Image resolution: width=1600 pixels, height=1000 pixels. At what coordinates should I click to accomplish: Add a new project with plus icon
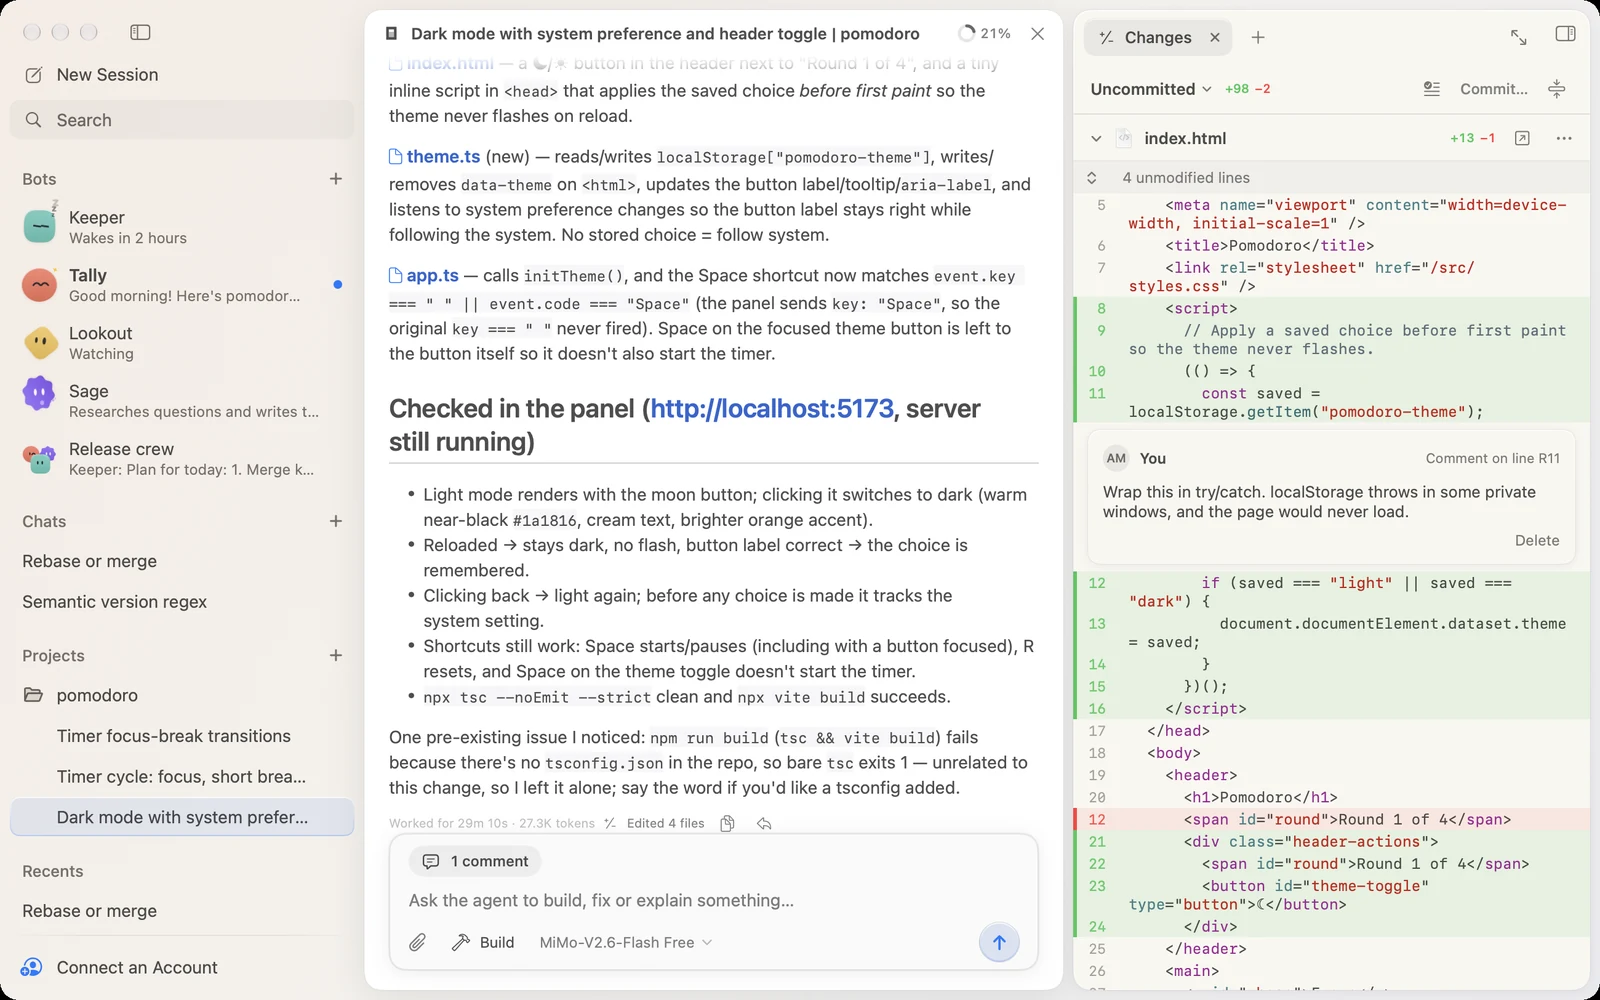tap(336, 656)
